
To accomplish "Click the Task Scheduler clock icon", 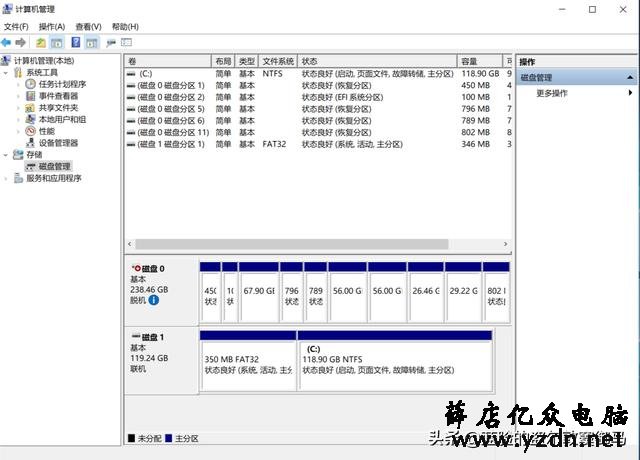I will pos(31,84).
